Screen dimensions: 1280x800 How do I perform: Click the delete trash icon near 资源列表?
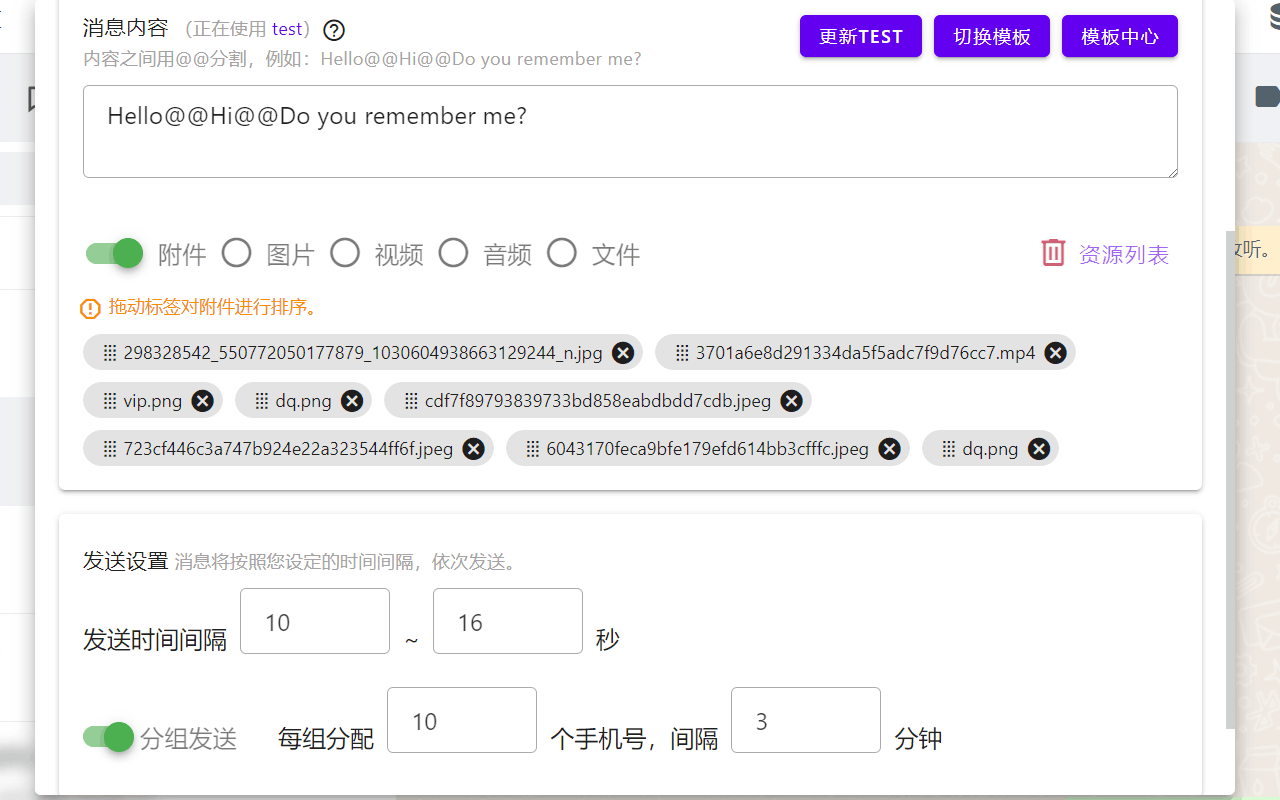point(1053,253)
